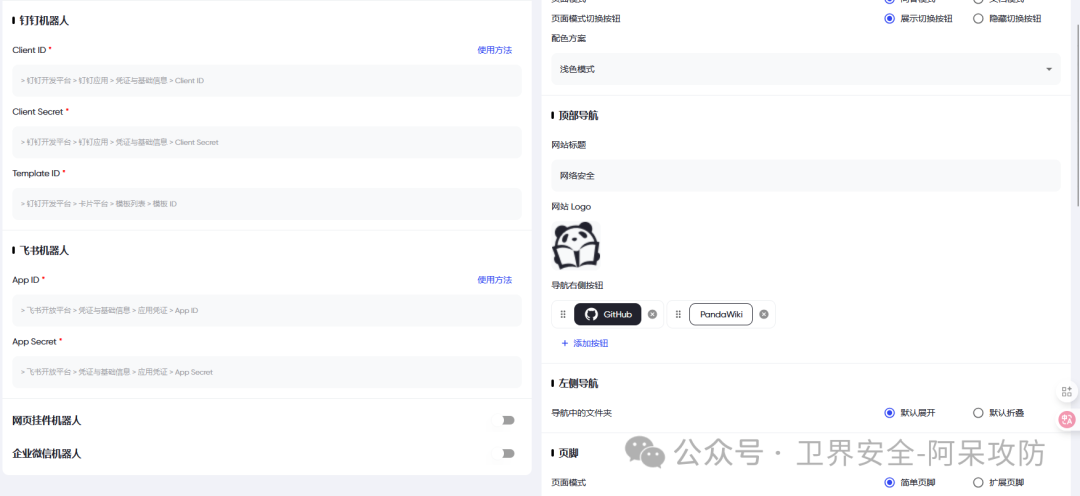This screenshot has height=496, width=1080.
Task: Click the 导航右侧按钮 label
Action: [577, 285]
